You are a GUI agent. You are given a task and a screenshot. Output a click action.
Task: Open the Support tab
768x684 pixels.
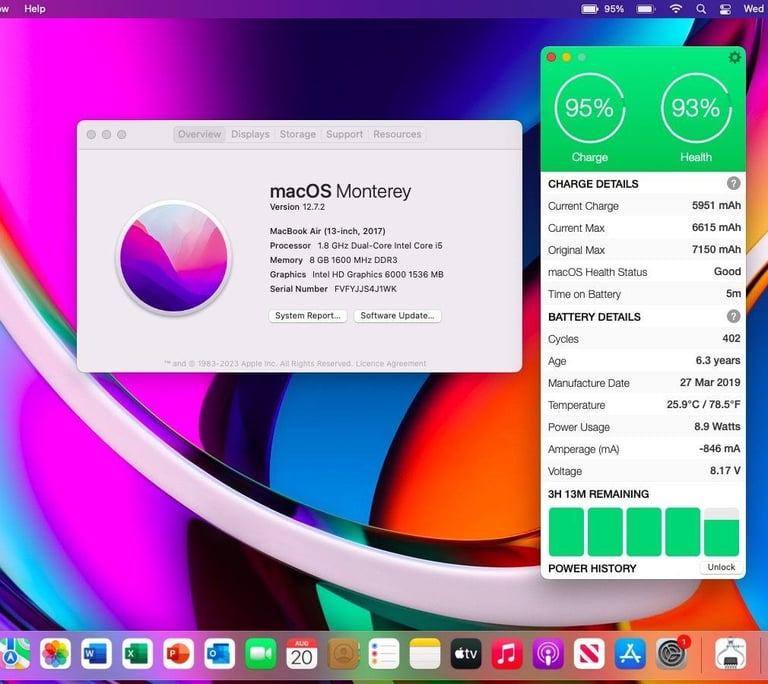344,134
